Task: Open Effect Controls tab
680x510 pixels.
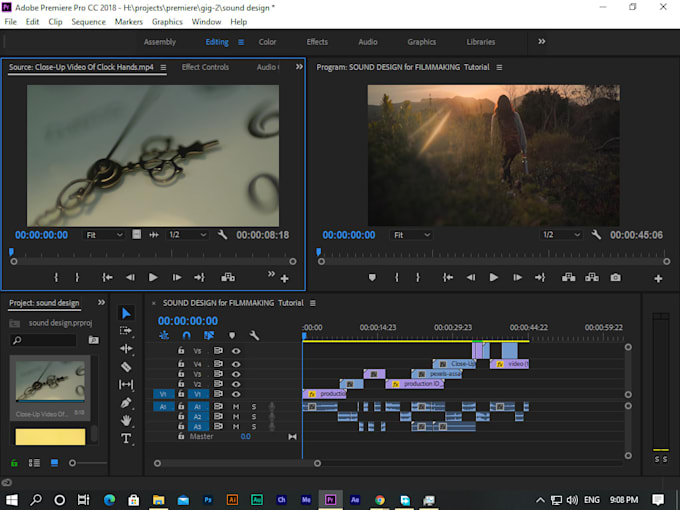Action: [x=205, y=67]
